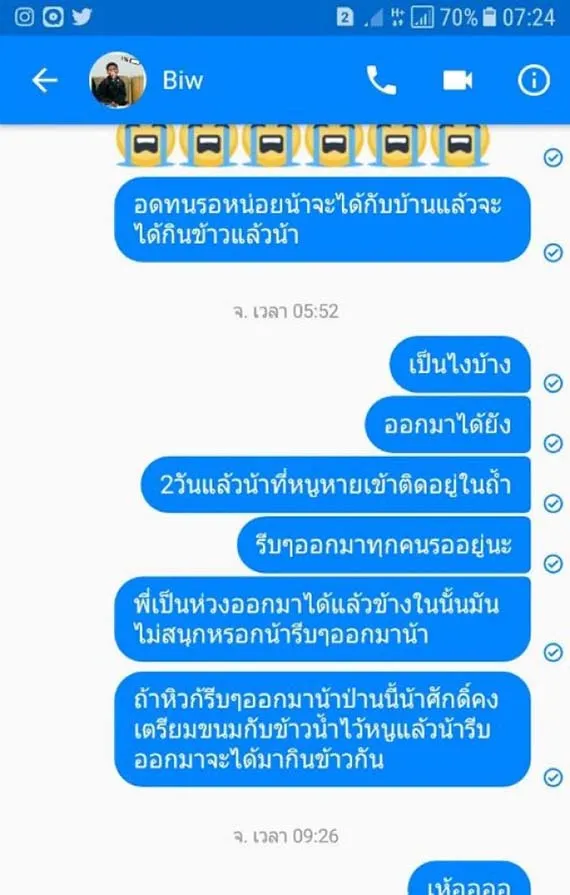
Task: Open Twitter notification in status bar
Action: click(x=82, y=17)
